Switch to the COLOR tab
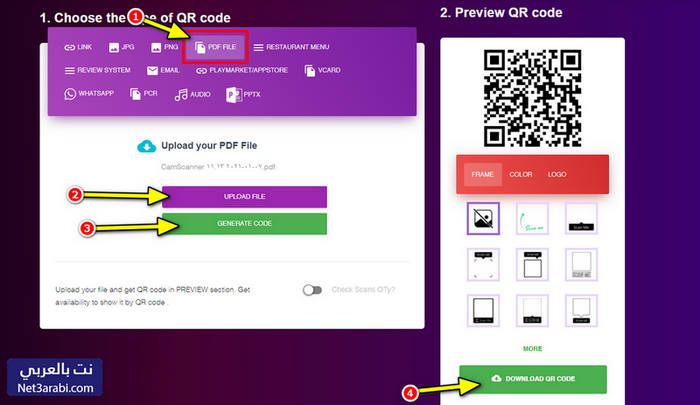This screenshot has width=700, height=405. point(521,174)
